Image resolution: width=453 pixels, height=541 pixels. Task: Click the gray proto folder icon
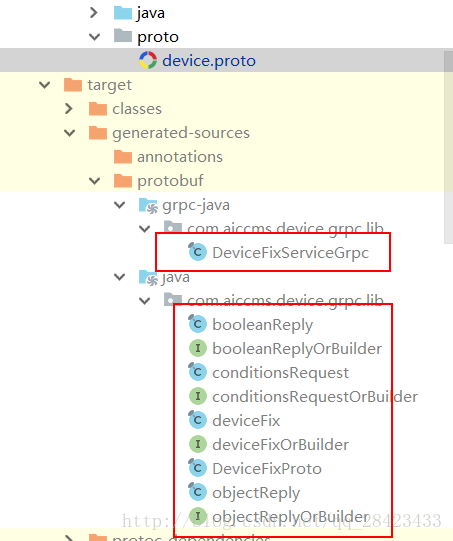click(123, 36)
